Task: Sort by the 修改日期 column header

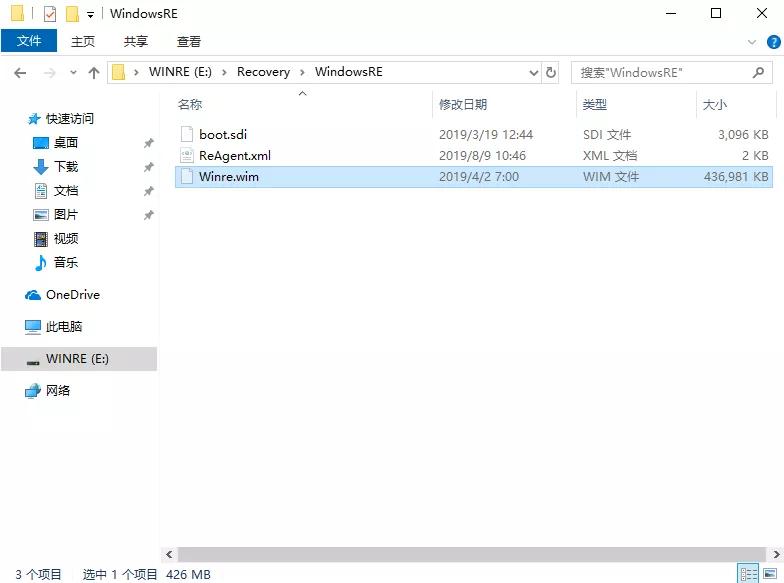Action: pos(463,104)
